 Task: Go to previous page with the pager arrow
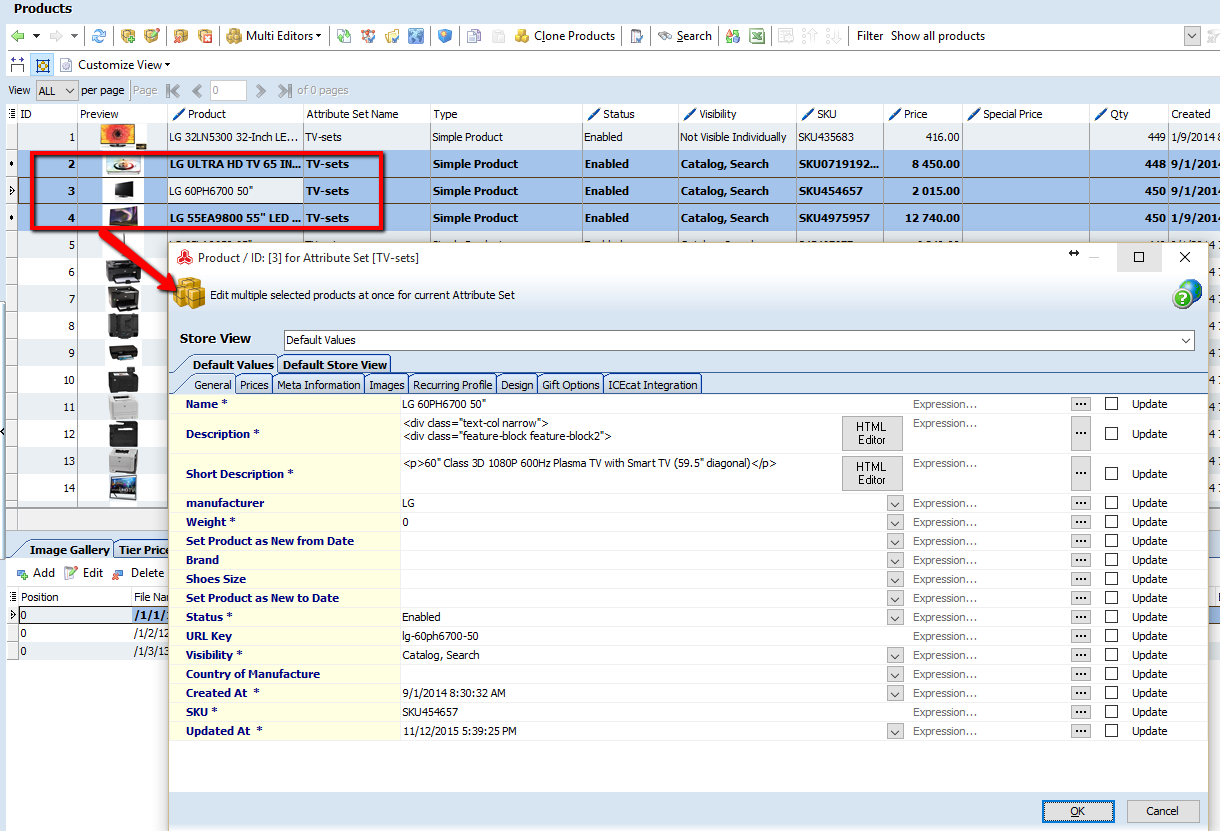coord(197,90)
